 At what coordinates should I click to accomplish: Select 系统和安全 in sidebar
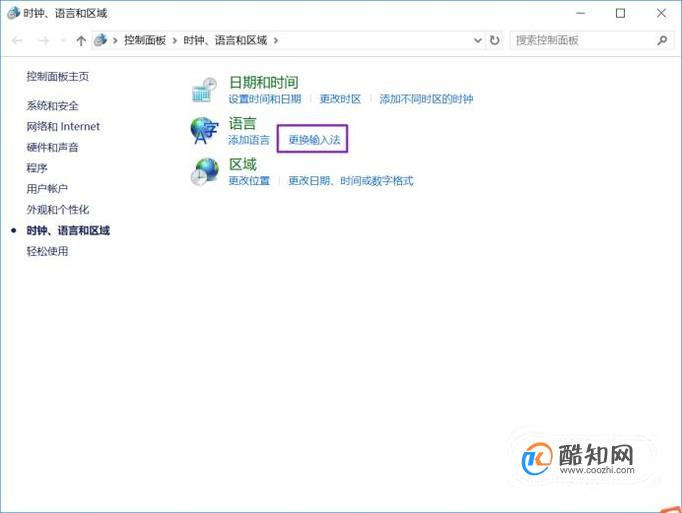tap(52, 106)
